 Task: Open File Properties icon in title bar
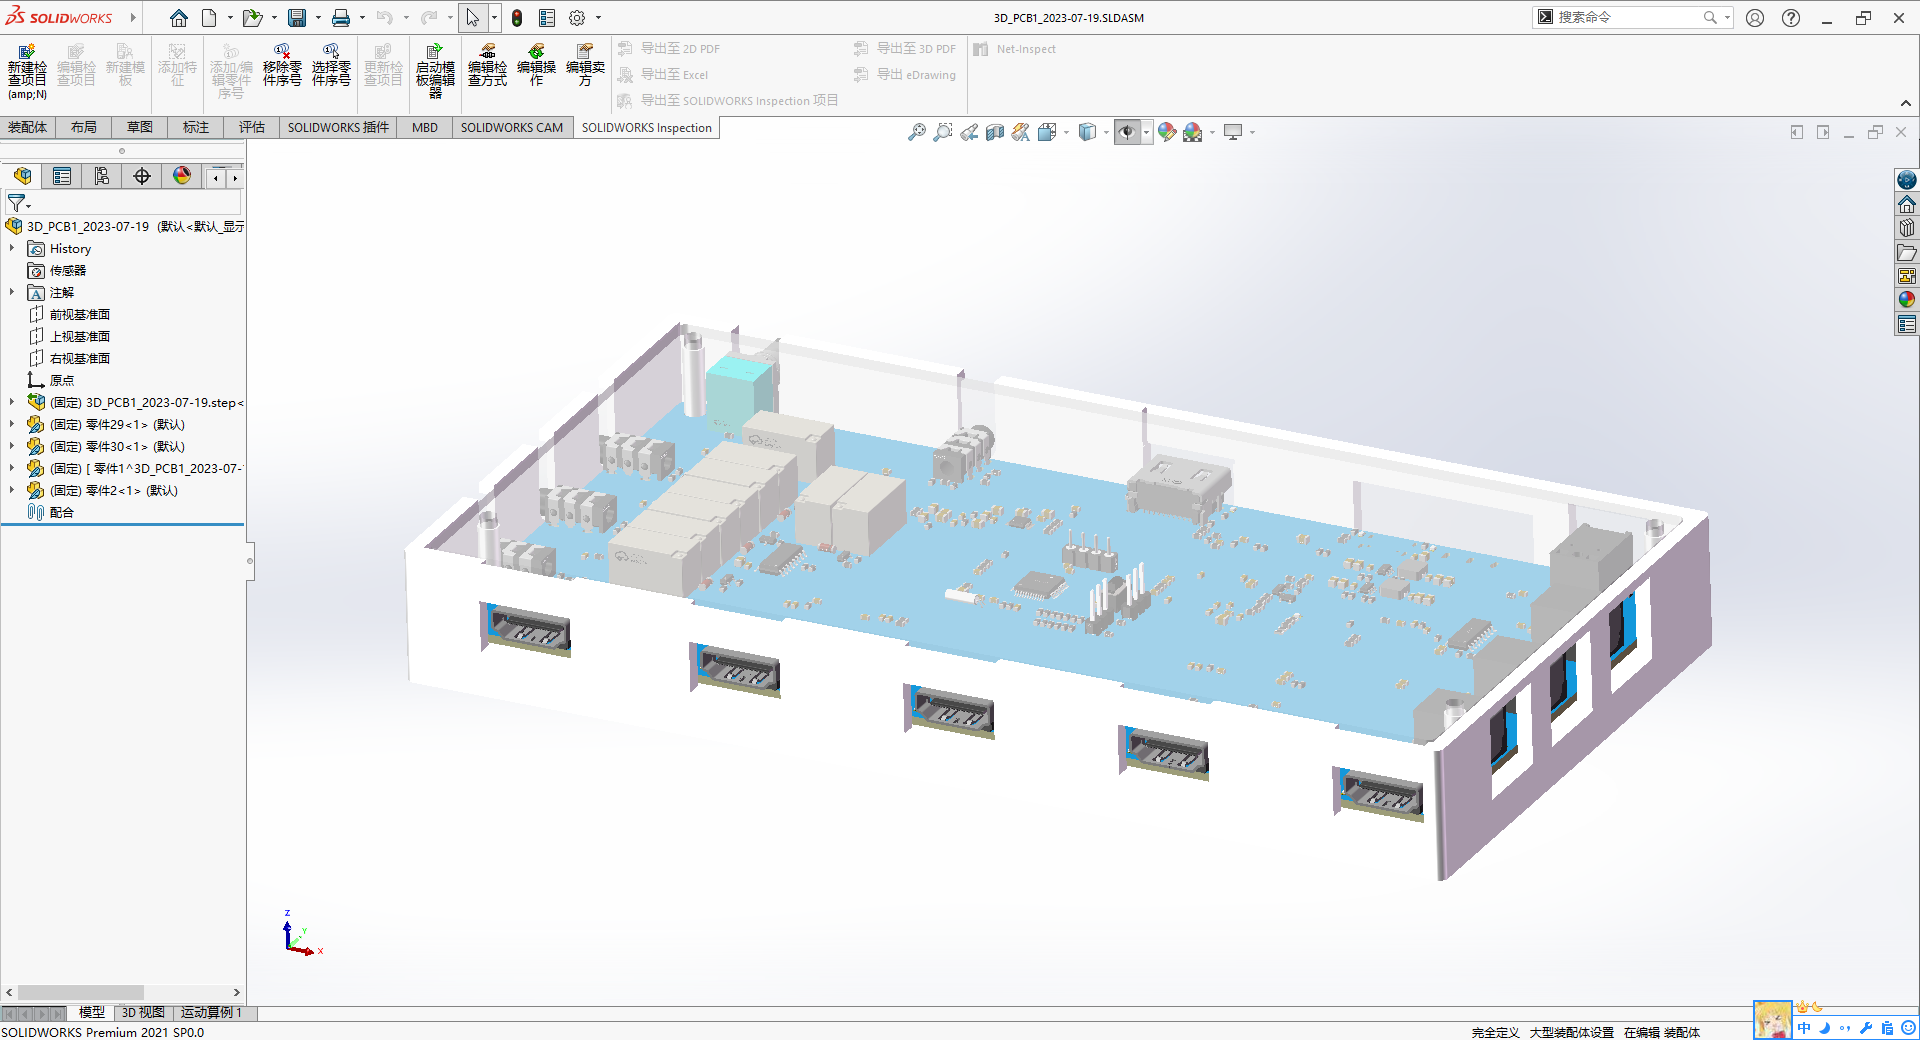coord(547,18)
